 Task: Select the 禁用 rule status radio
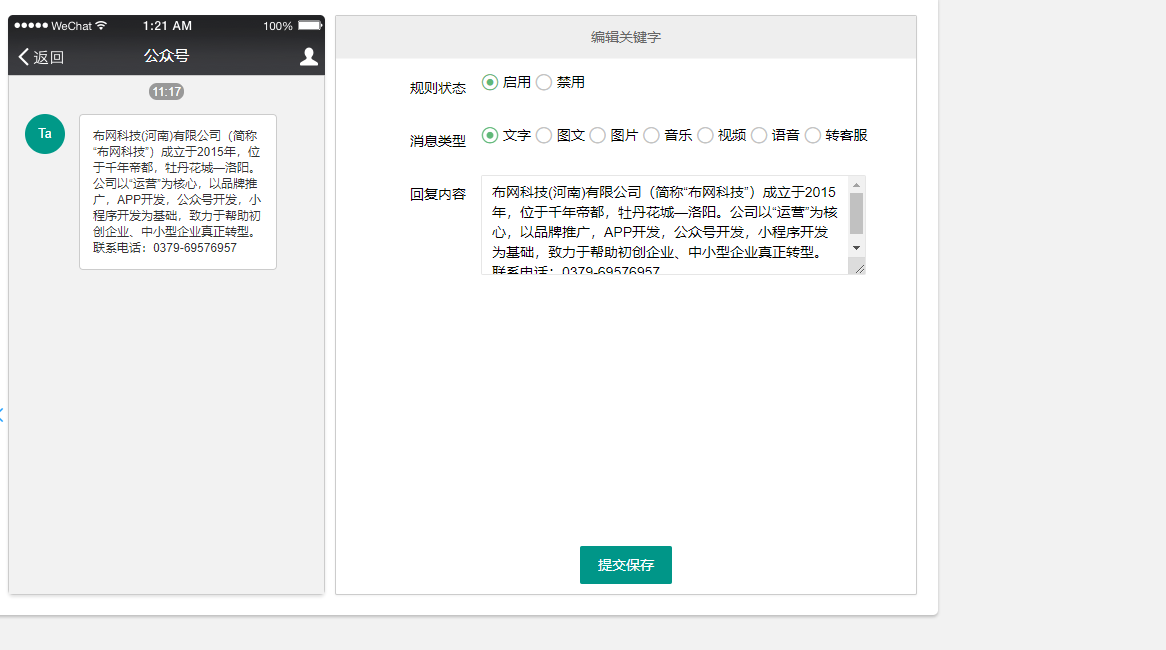tap(544, 82)
